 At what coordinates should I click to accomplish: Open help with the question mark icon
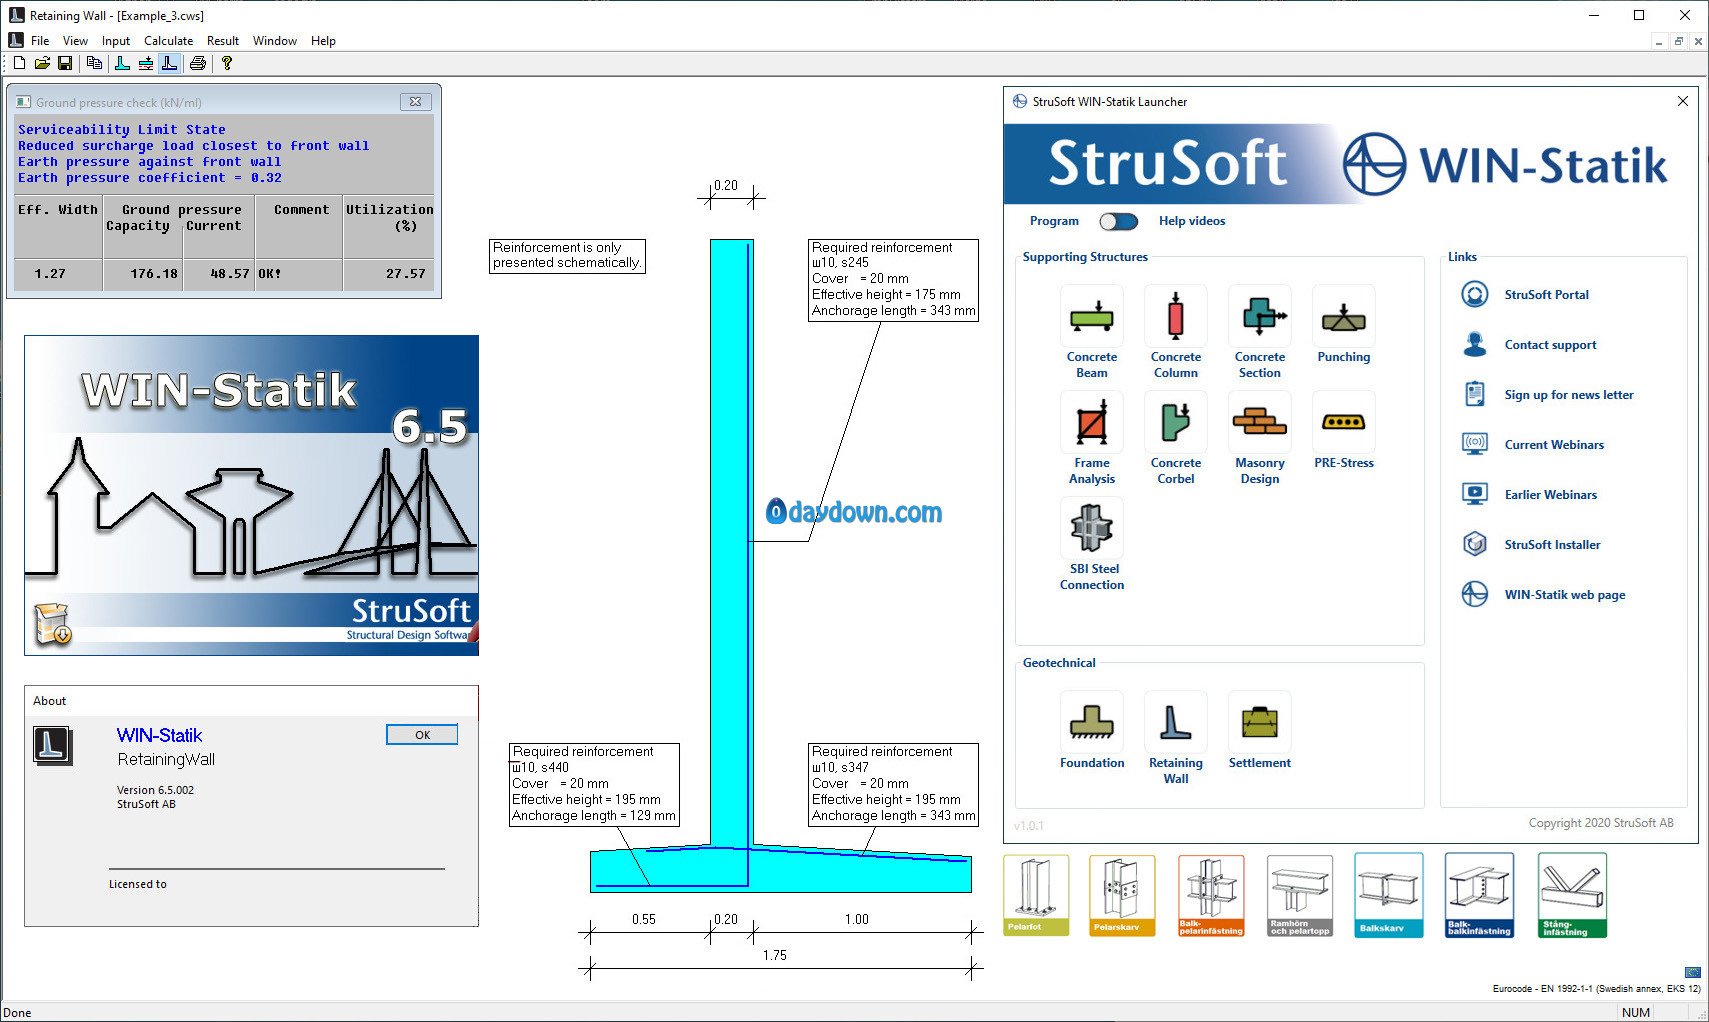pyautogui.click(x=227, y=63)
